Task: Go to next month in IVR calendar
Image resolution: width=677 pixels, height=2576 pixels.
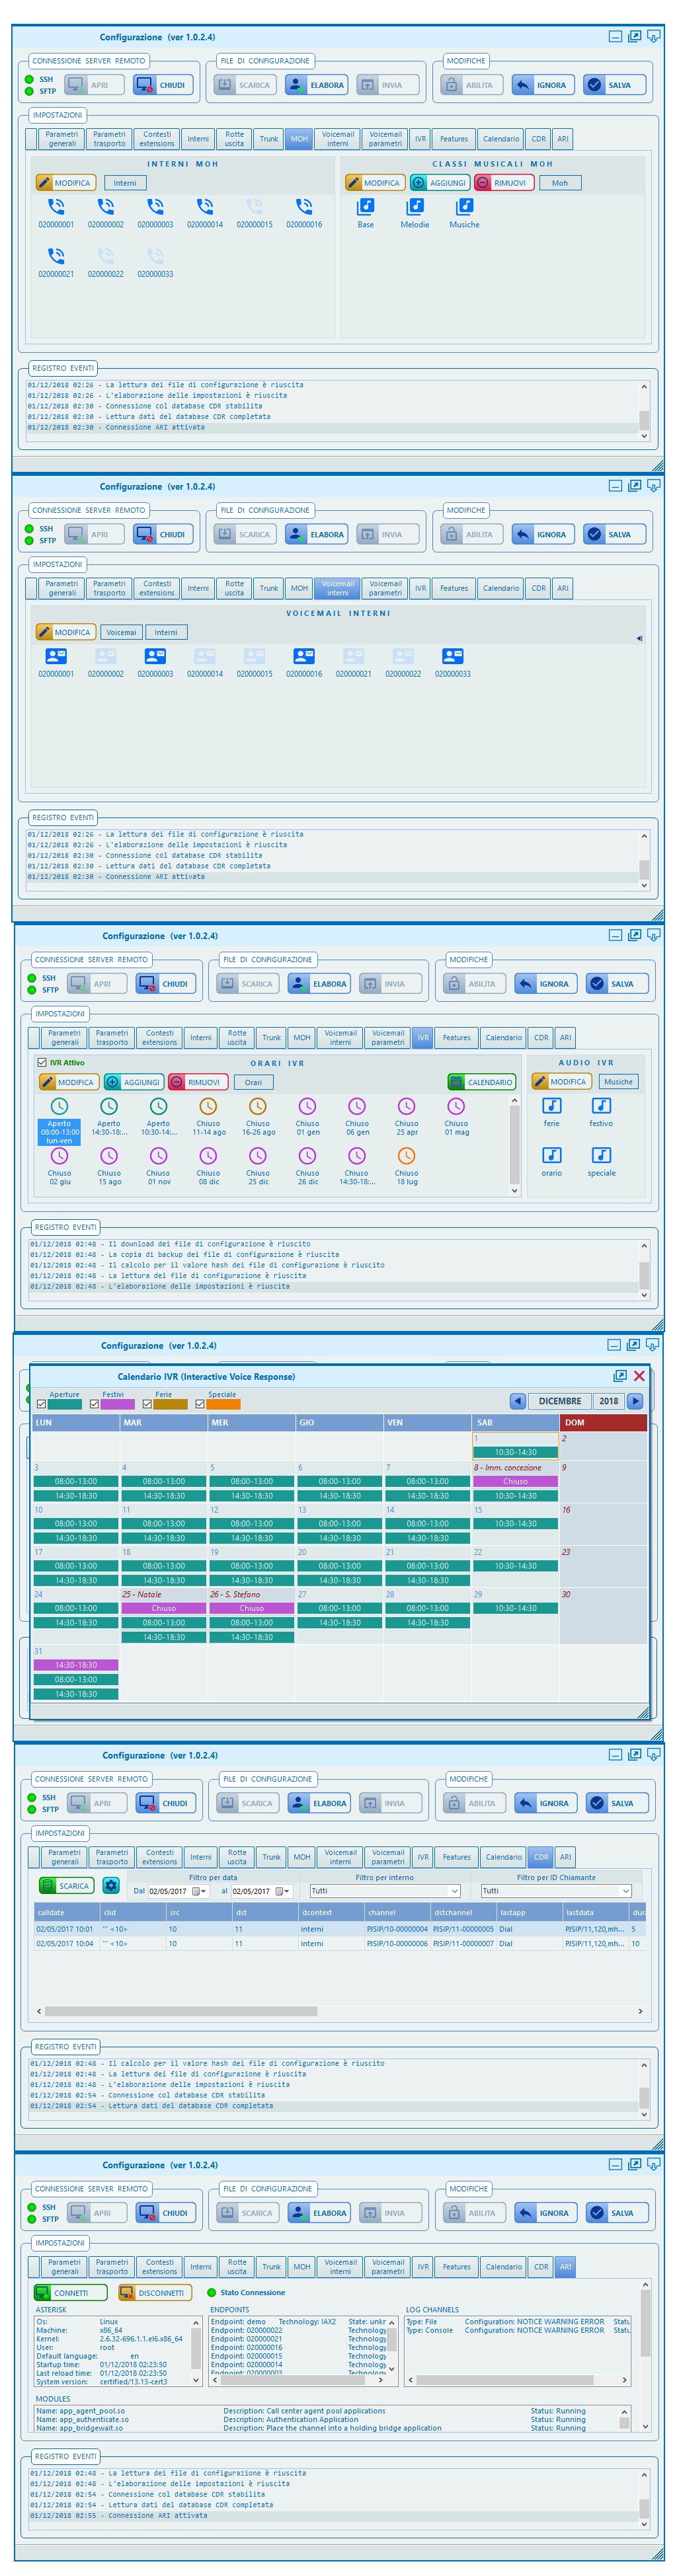Action: point(635,1401)
